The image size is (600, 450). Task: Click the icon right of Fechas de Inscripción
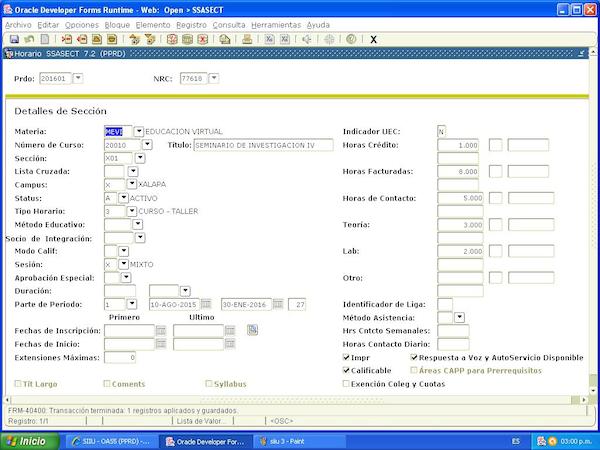coord(253,329)
